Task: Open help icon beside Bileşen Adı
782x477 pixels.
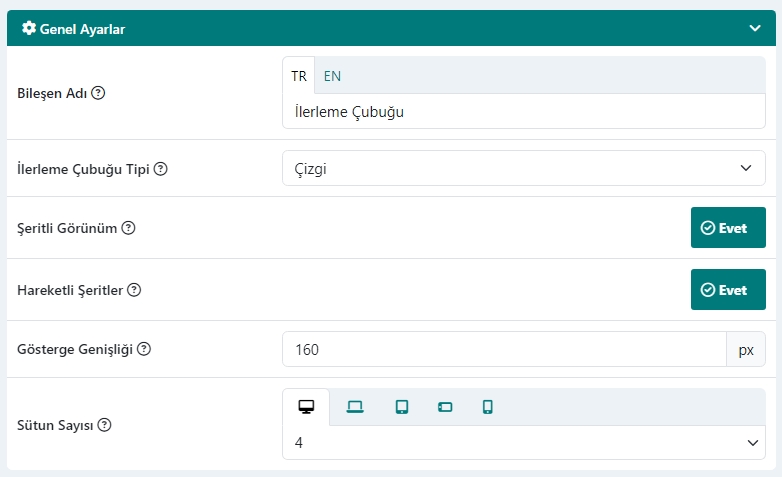Action: coord(98,93)
